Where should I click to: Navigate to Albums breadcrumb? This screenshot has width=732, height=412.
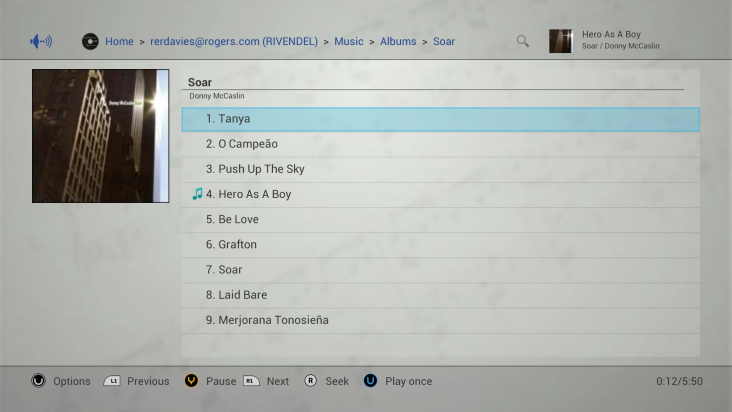coord(398,42)
